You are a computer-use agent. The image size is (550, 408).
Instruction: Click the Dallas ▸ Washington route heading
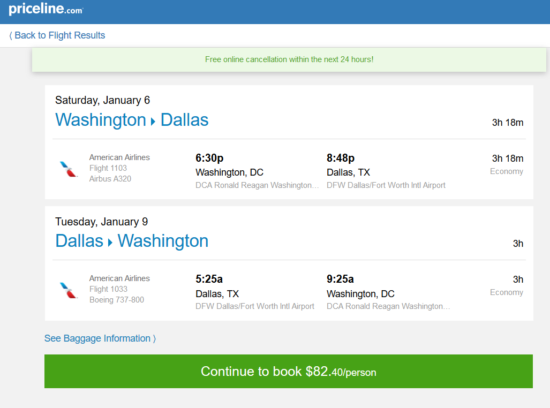(x=132, y=241)
